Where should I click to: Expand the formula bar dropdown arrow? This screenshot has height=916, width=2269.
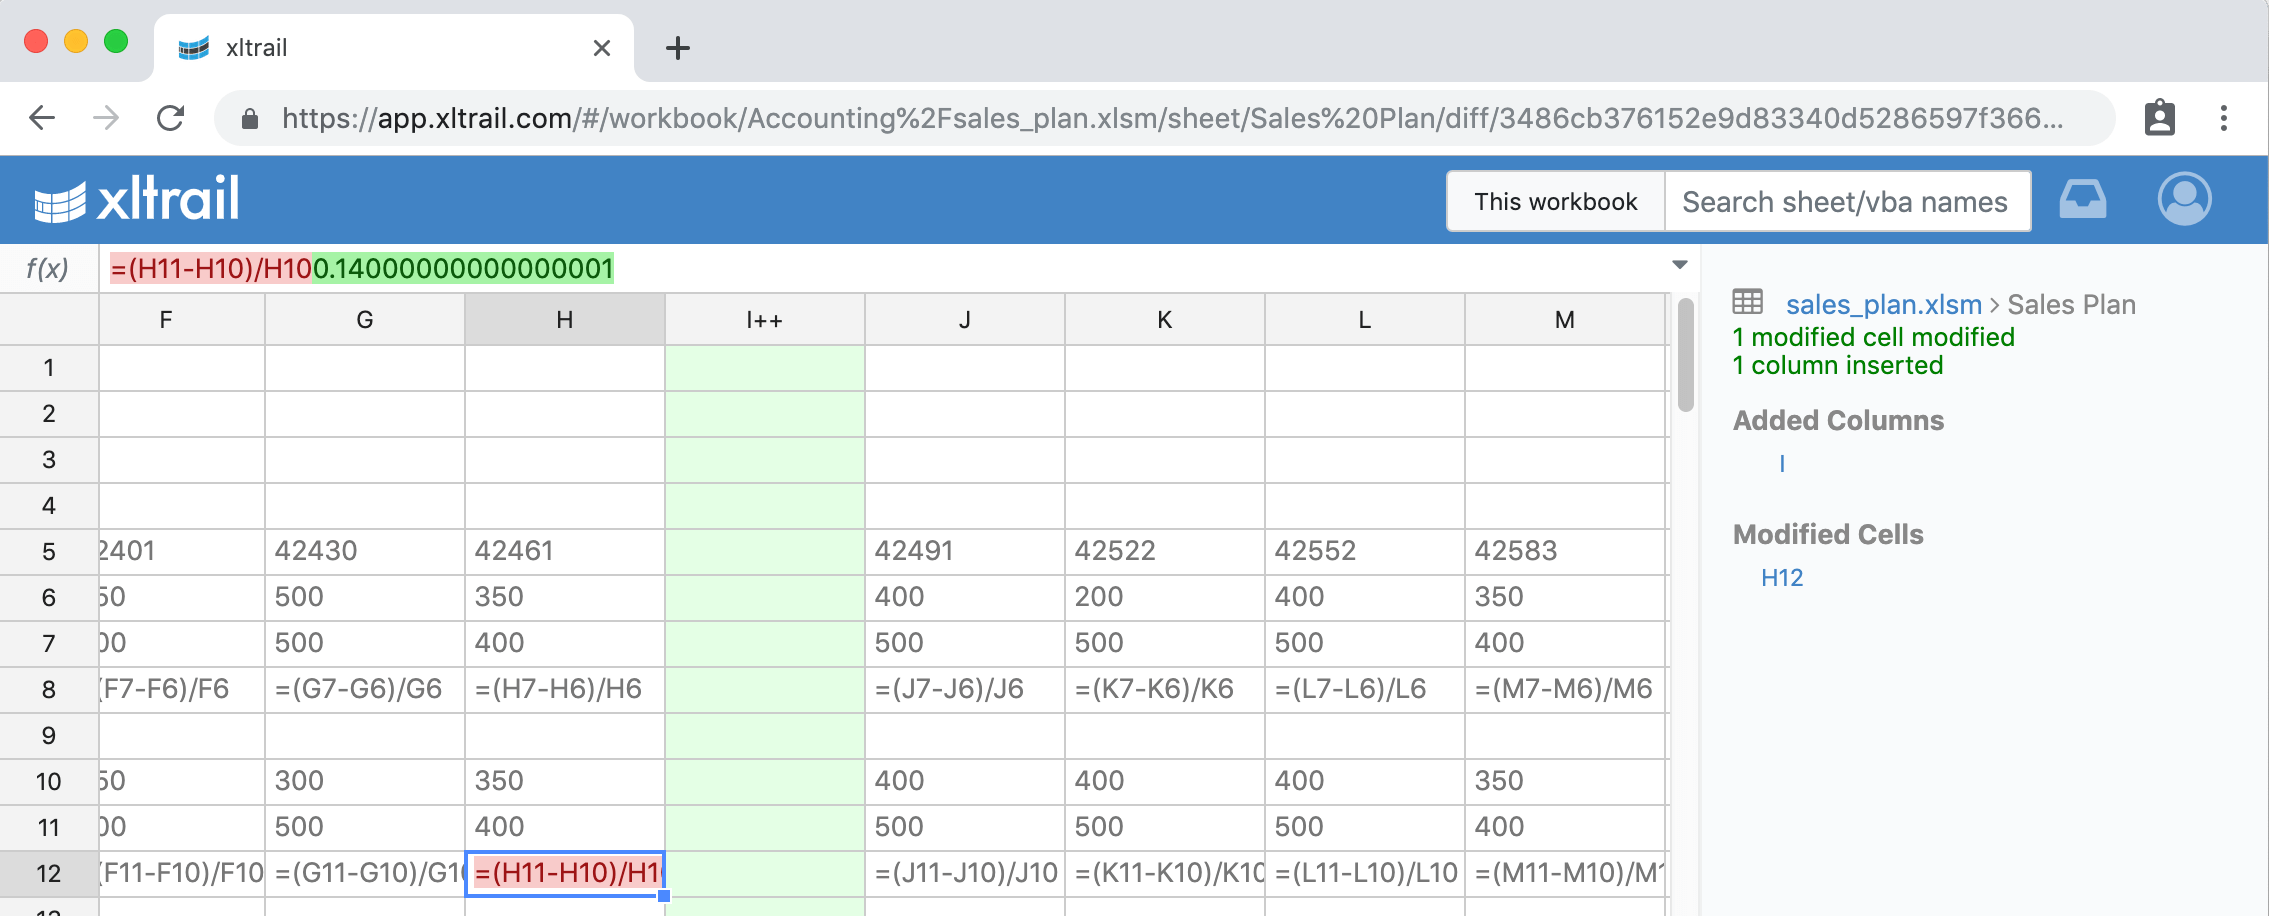point(1680,265)
